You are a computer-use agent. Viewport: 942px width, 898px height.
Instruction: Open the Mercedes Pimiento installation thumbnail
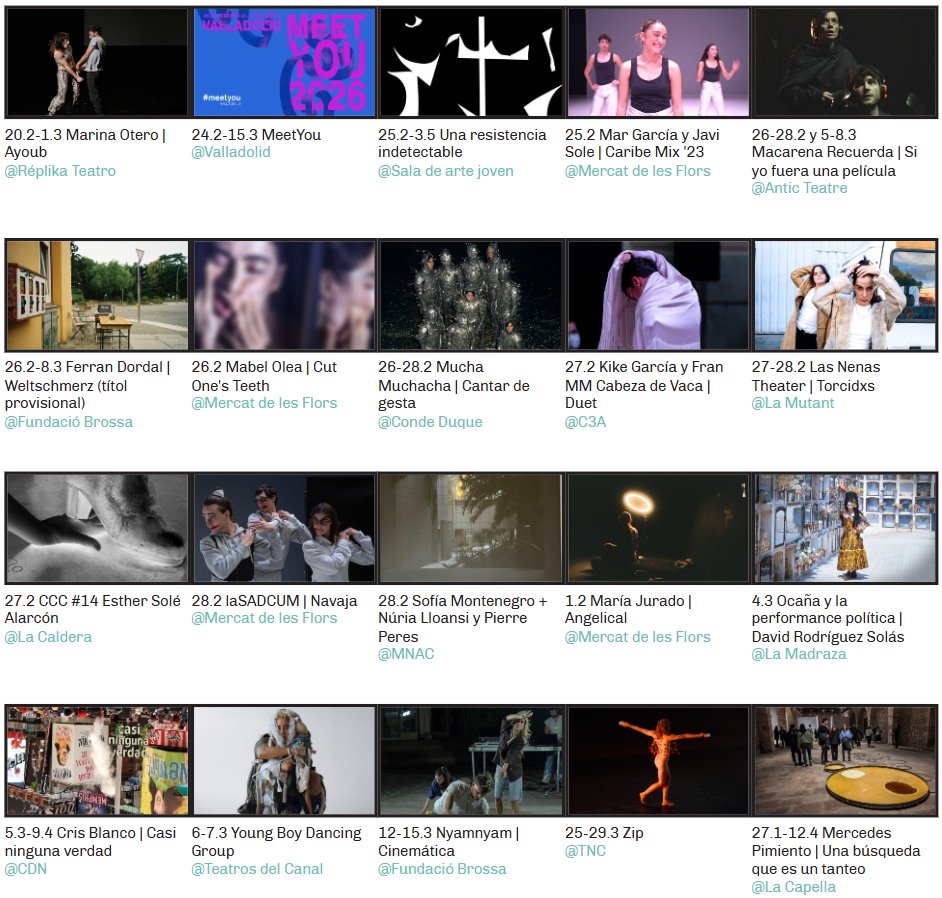pos(845,760)
